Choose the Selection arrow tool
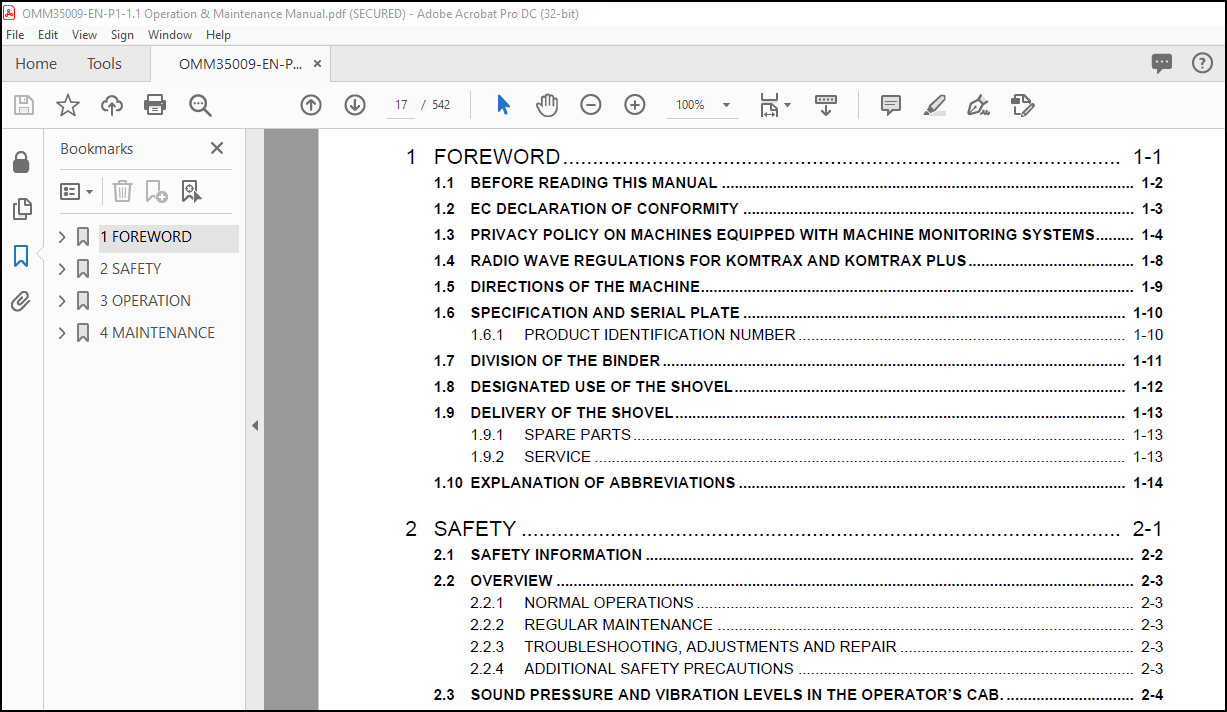The width and height of the screenshot is (1227, 712). point(503,105)
